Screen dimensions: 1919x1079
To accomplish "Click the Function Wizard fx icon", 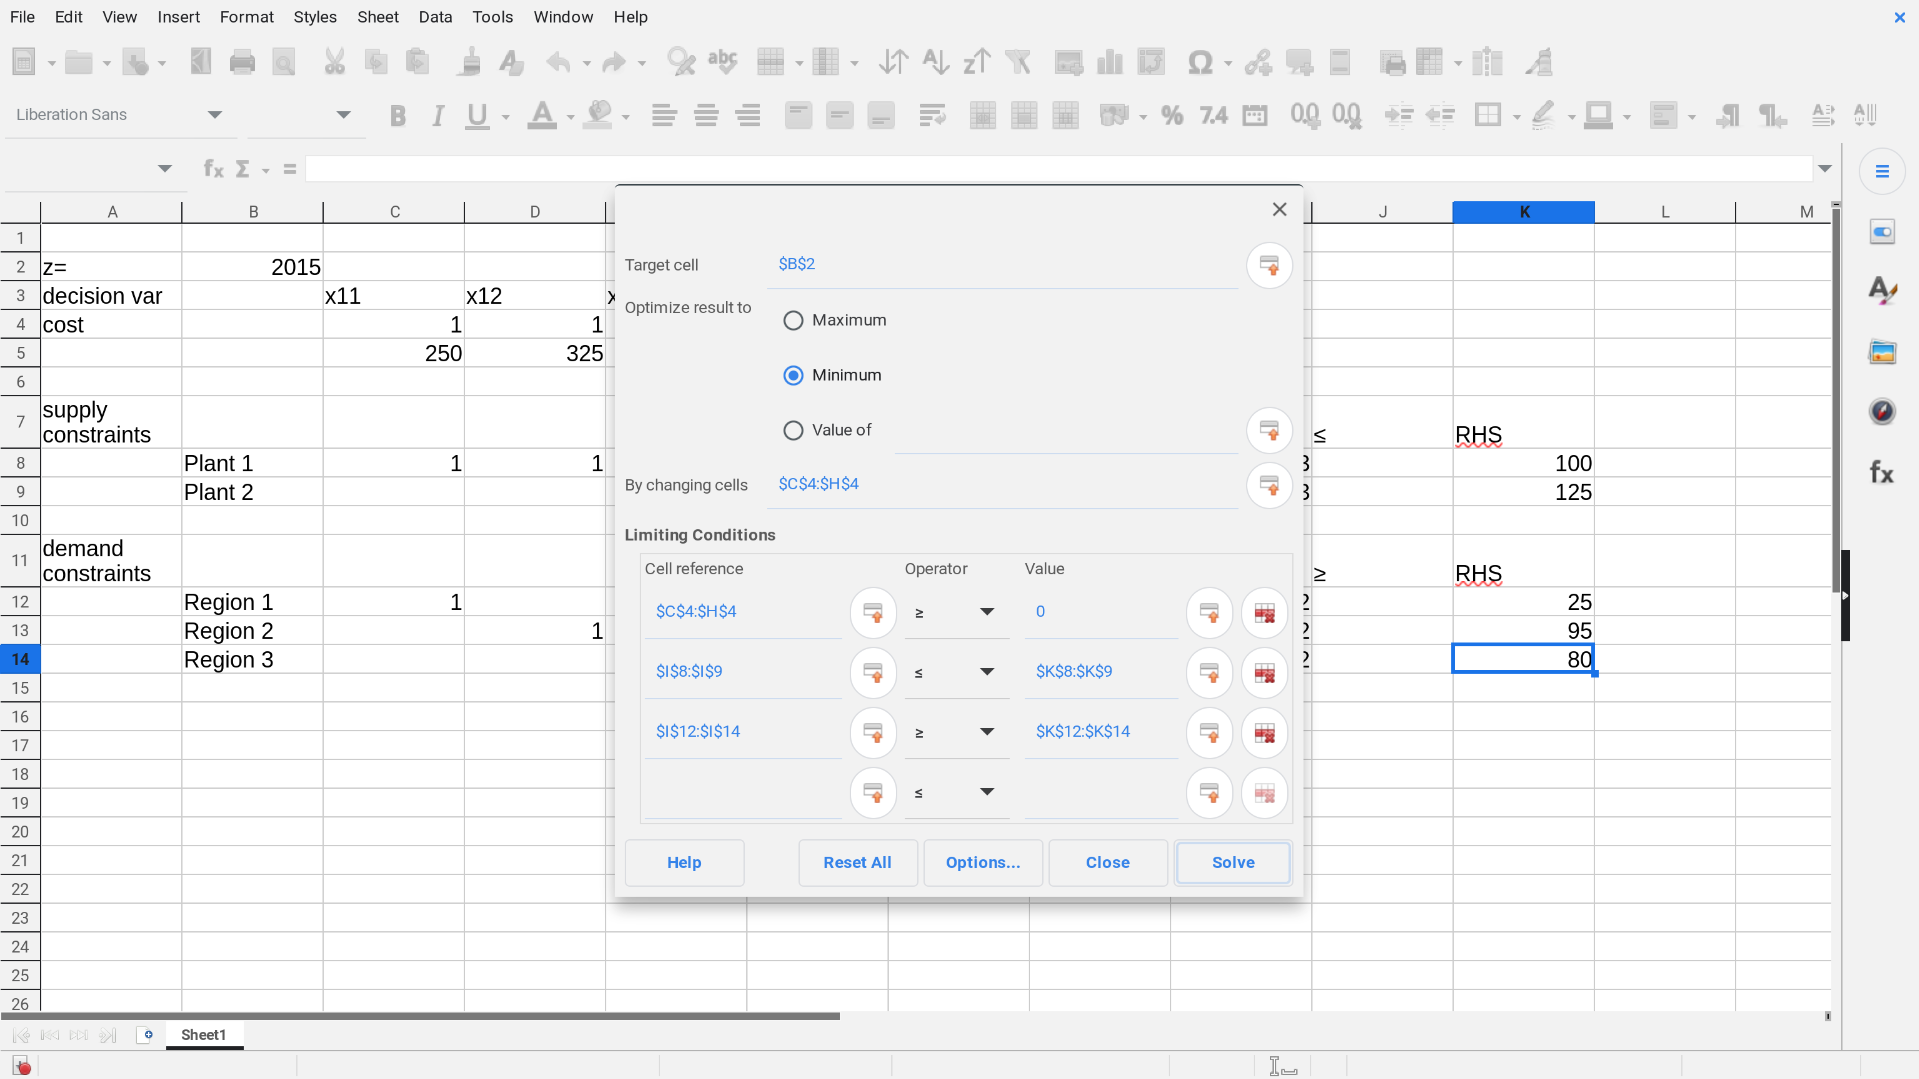I will click(213, 169).
